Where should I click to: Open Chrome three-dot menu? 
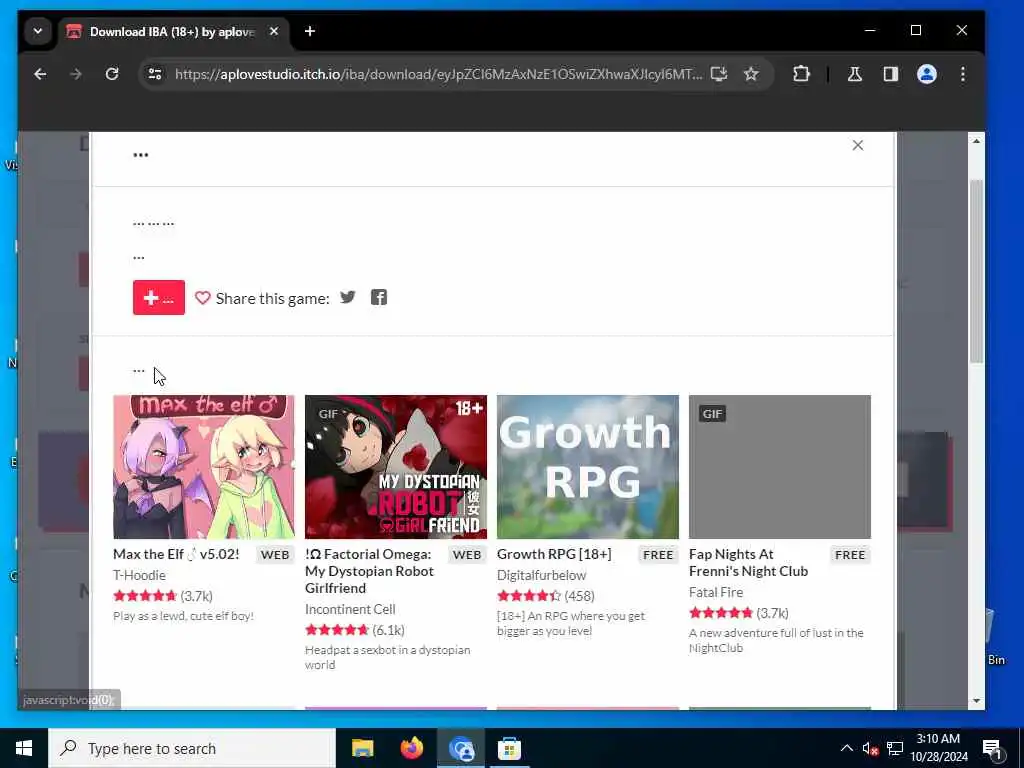pos(963,74)
